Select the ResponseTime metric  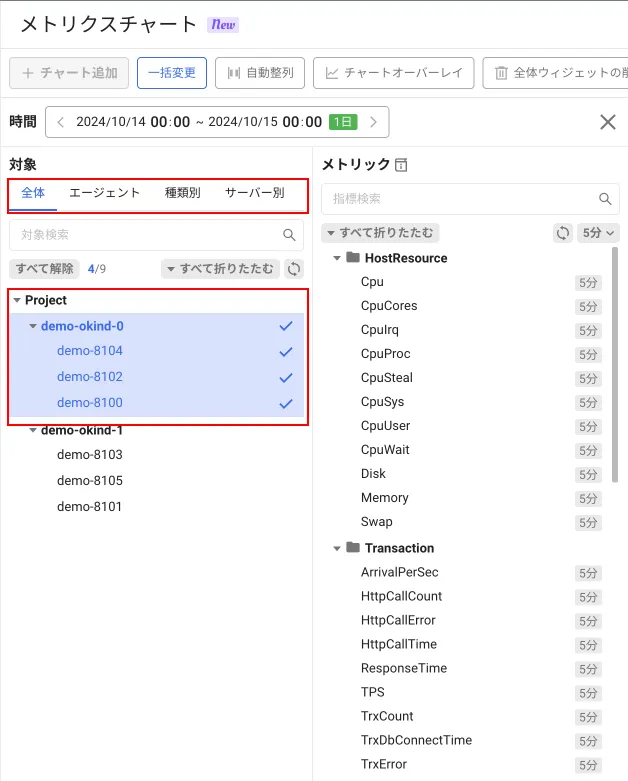[404, 668]
